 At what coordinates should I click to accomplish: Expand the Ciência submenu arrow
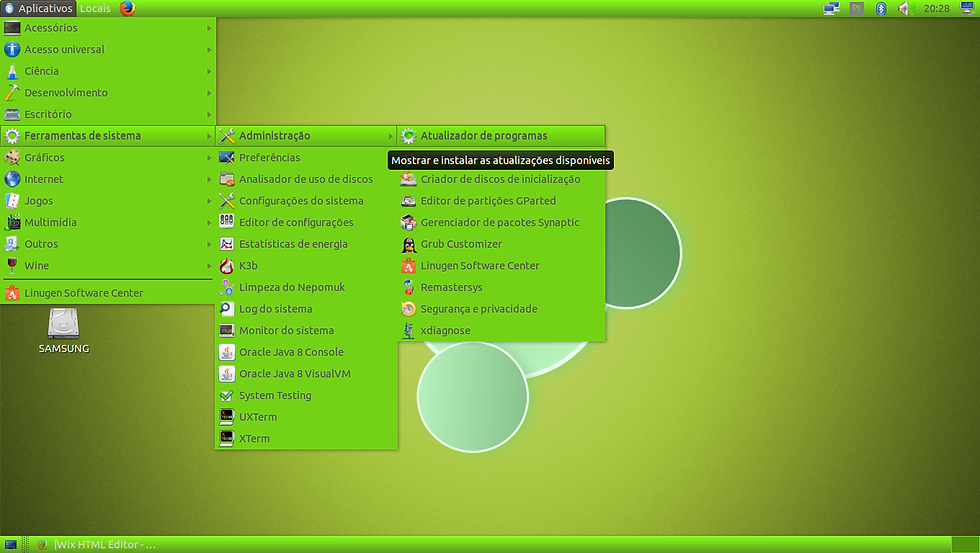coord(209,71)
